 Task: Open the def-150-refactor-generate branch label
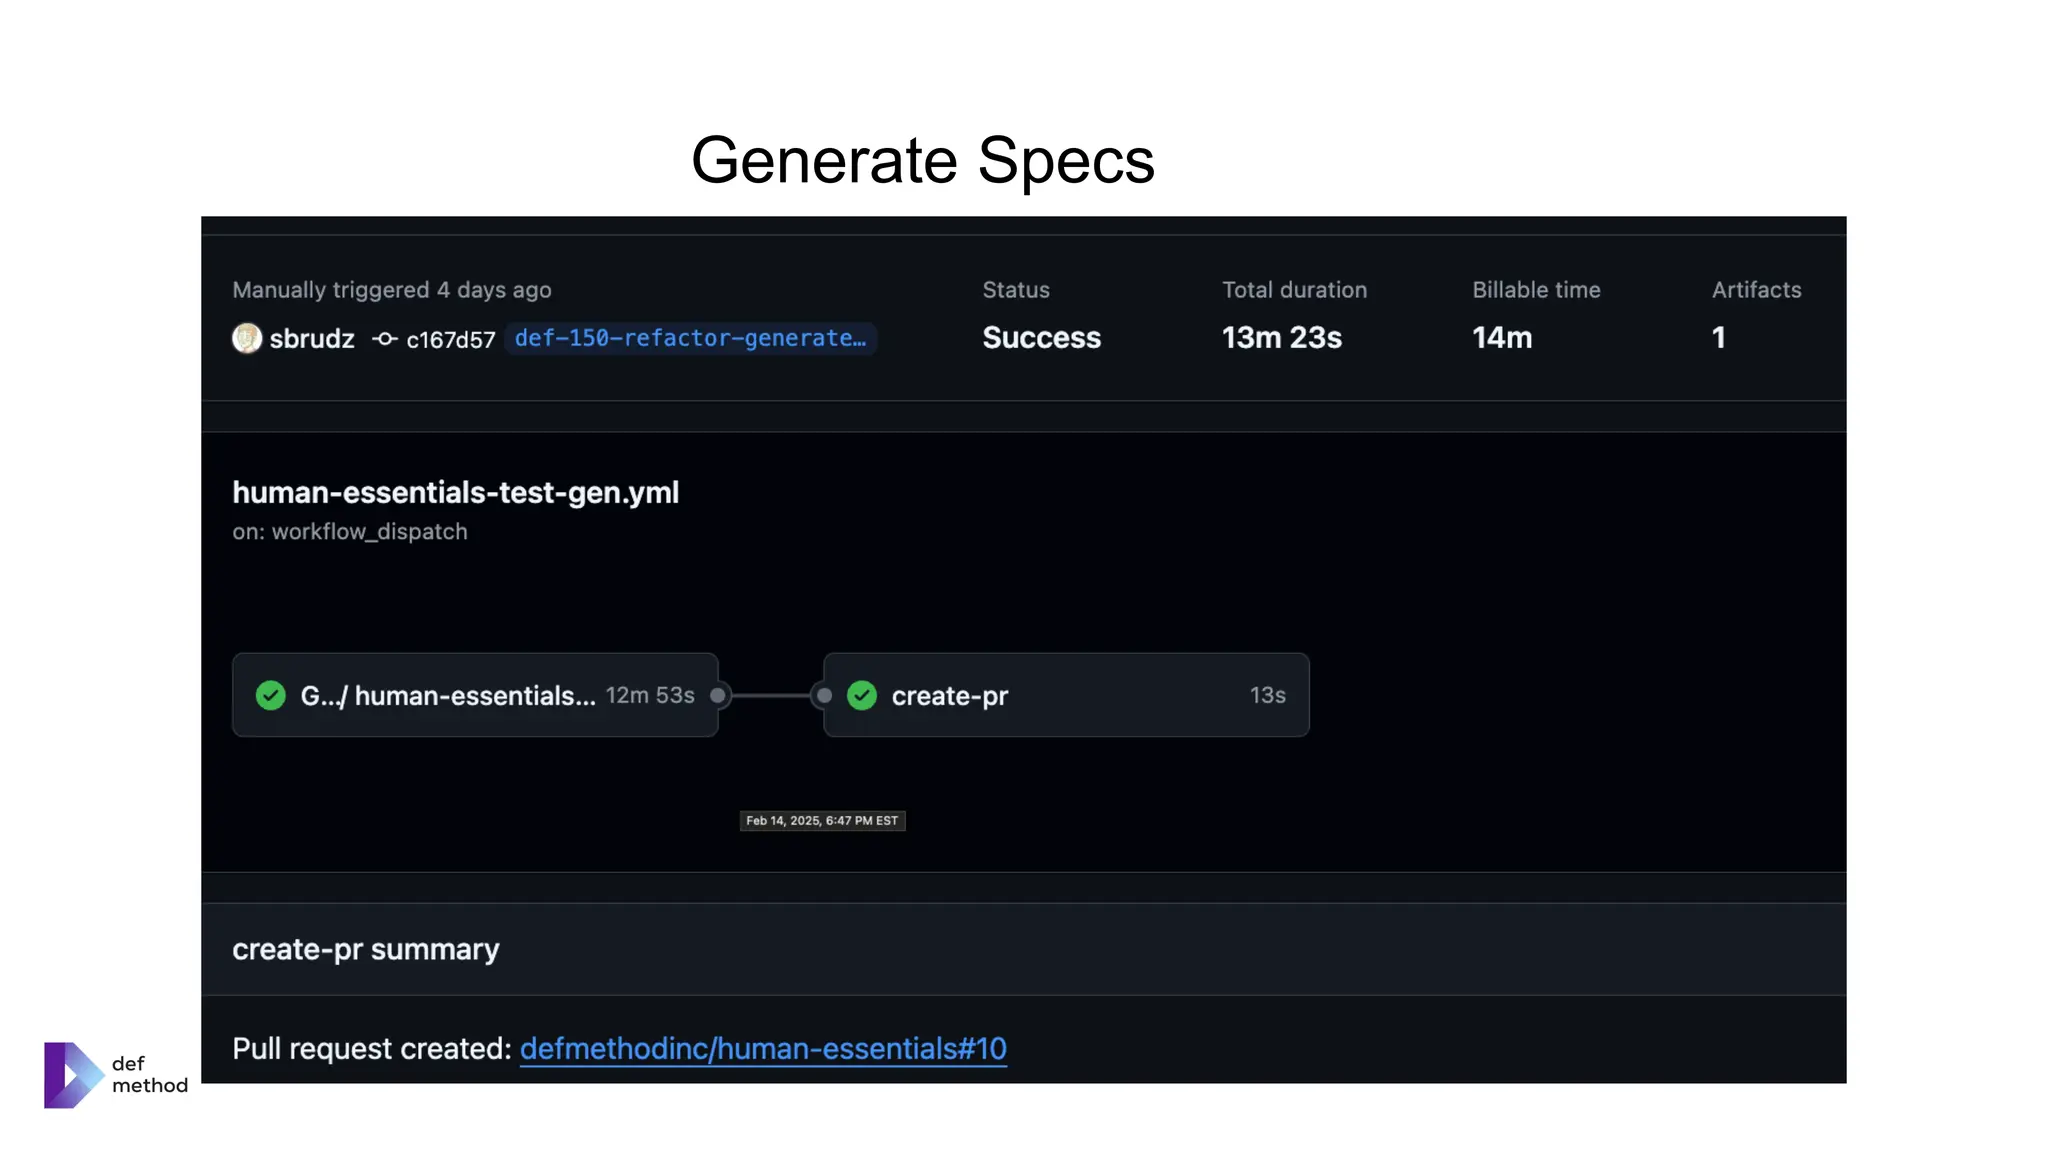(x=691, y=338)
